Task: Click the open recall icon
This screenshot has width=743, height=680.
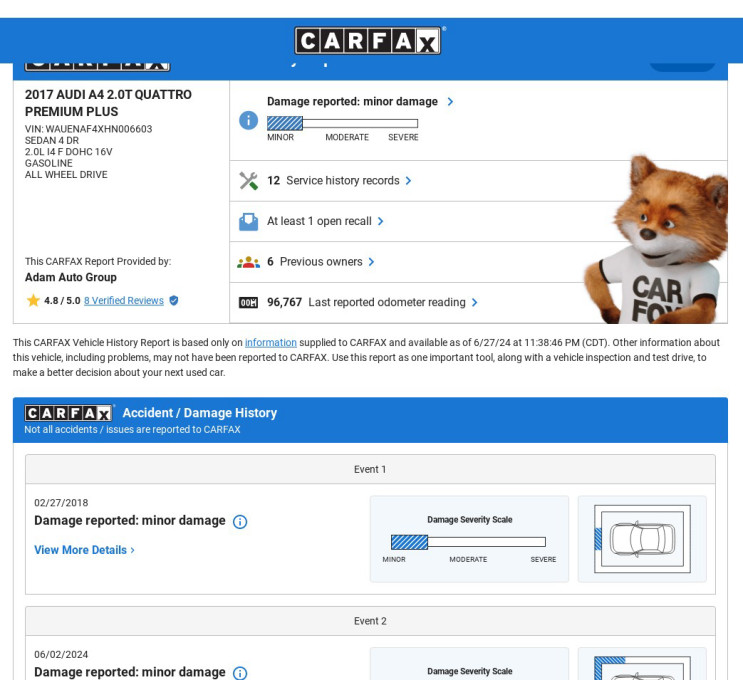Action: 248,222
